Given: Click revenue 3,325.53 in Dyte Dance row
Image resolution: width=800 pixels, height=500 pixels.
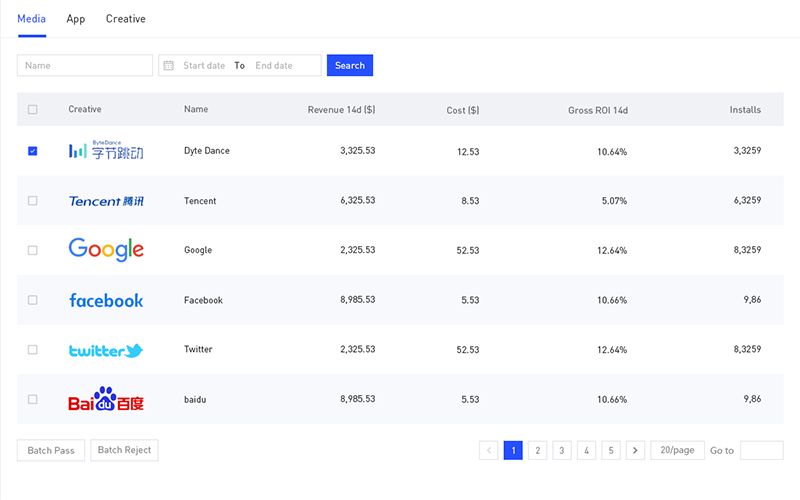Looking at the screenshot, I should tap(358, 151).
